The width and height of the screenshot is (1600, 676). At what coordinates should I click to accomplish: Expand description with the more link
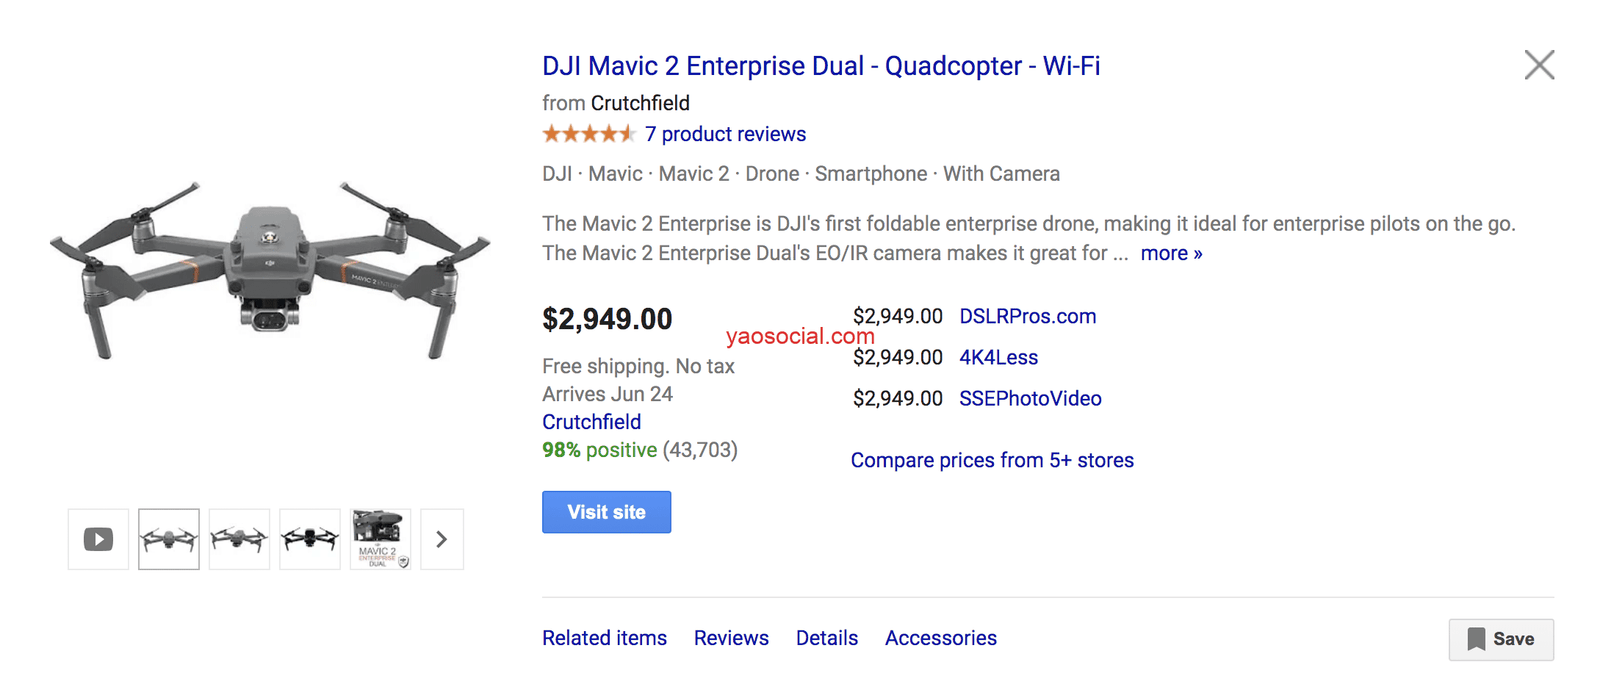click(1171, 253)
